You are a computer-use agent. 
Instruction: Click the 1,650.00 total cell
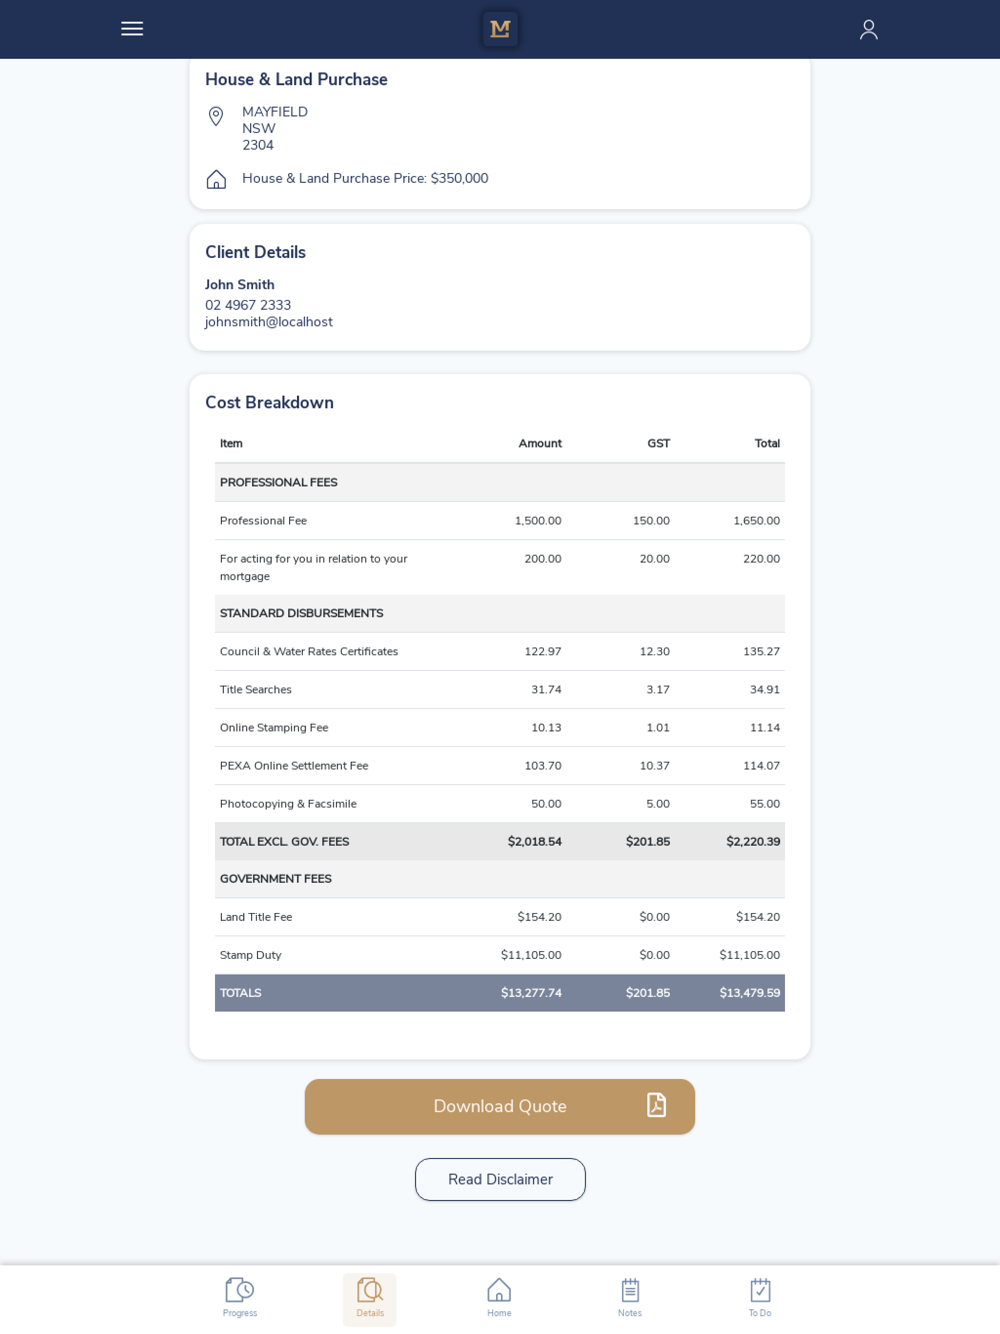click(756, 521)
